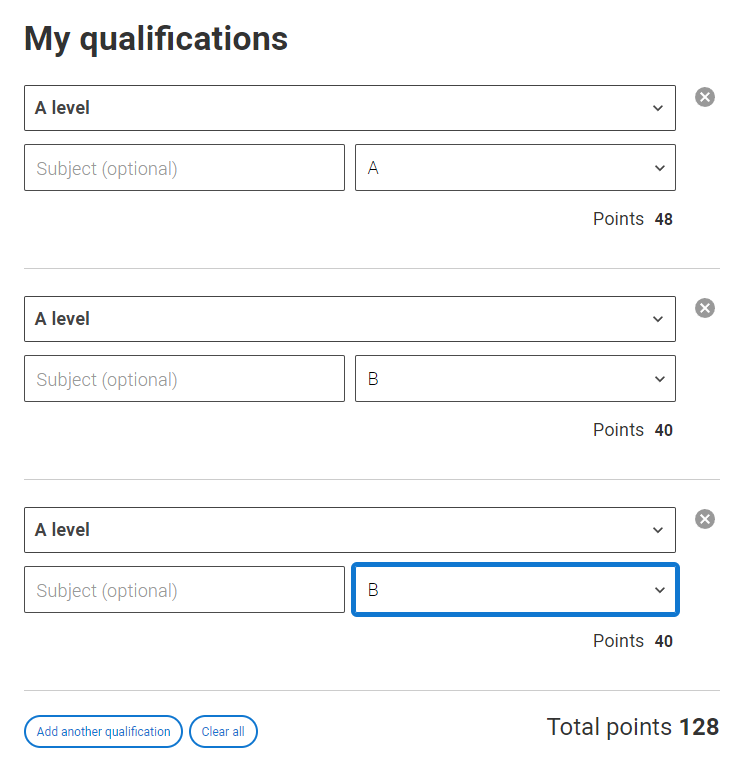735x768 pixels.
Task: Open the third qualification type dropdown
Action: click(x=349, y=530)
